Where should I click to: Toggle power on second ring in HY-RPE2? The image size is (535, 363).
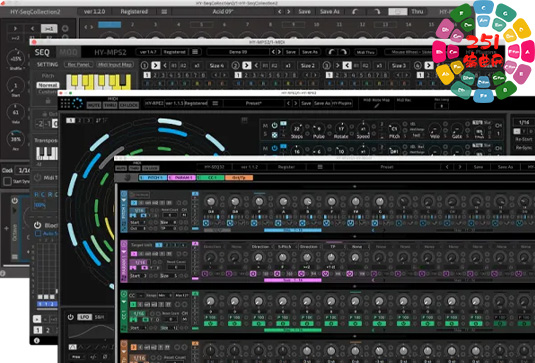(274, 148)
